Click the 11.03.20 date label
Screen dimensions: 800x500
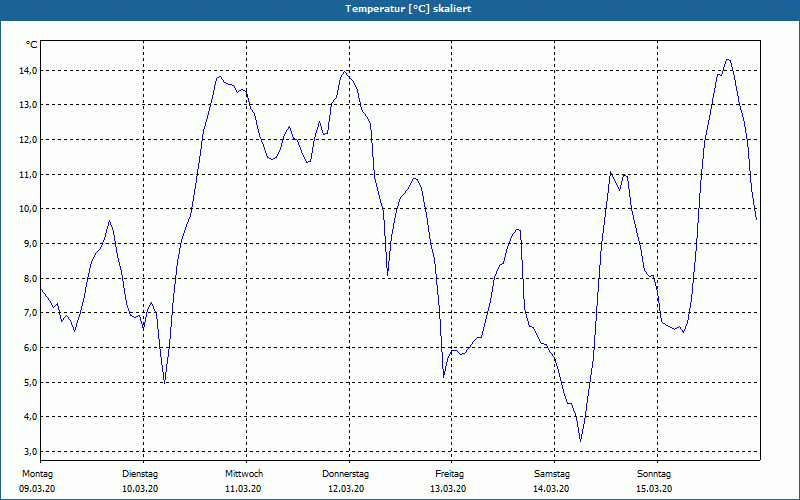pos(243,489)
